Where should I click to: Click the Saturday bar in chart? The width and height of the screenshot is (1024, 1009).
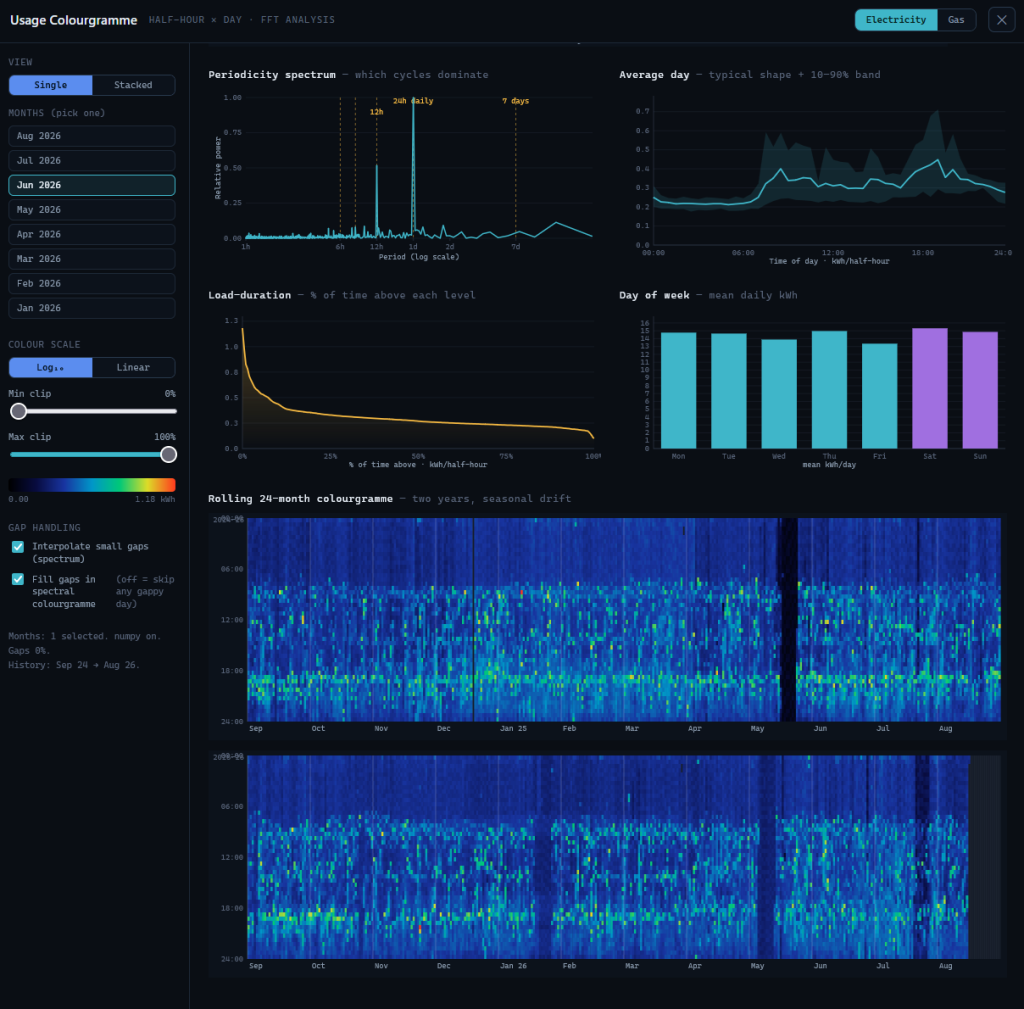[x=929, y=388]
